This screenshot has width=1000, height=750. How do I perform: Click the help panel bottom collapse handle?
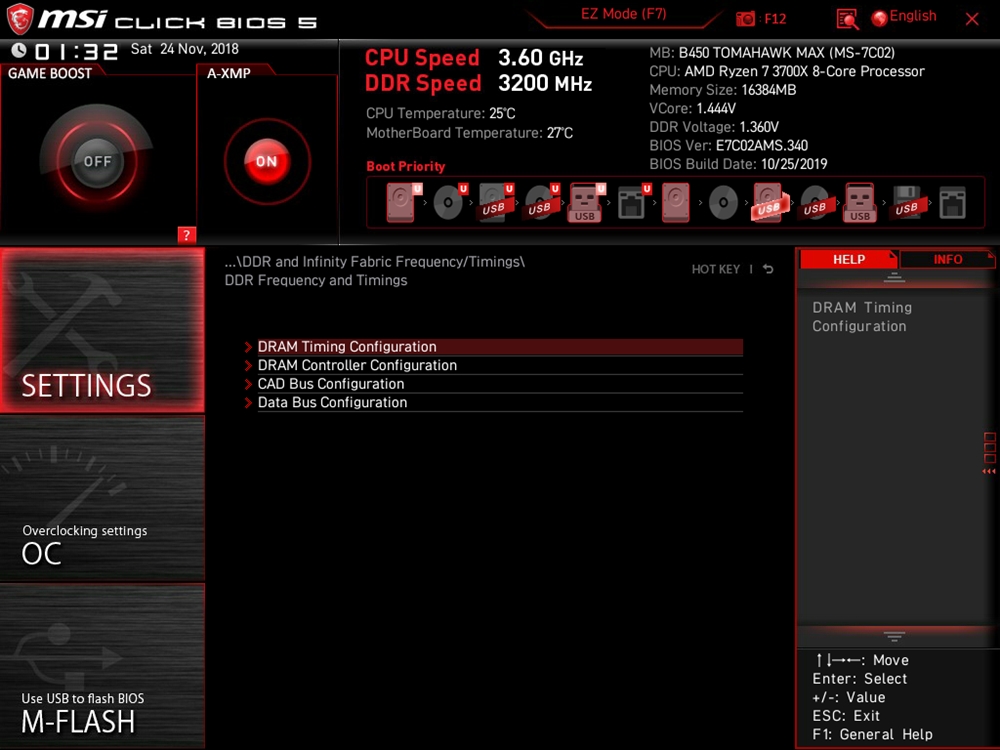point(893,636)
